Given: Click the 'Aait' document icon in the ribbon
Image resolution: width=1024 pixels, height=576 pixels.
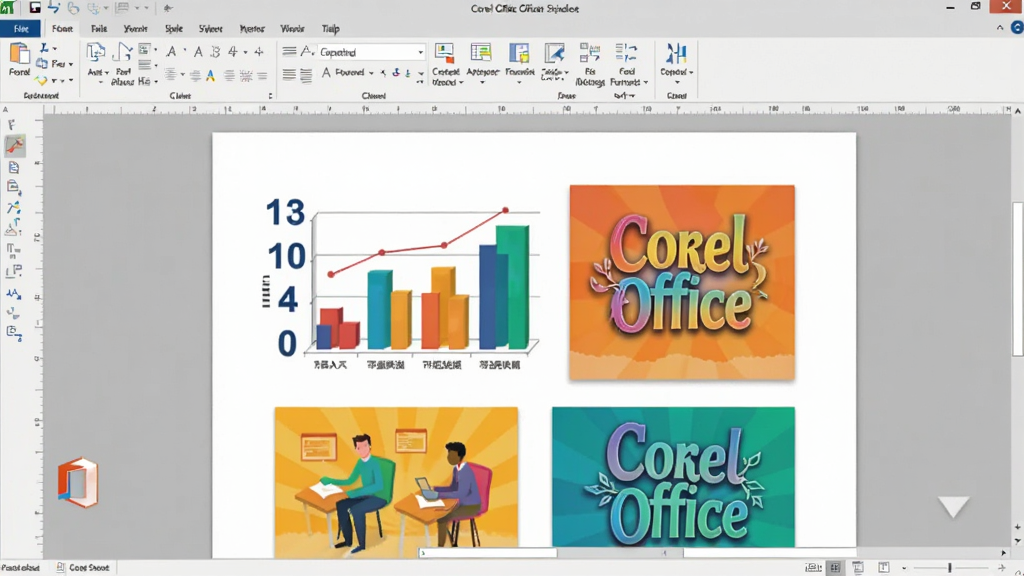Looking at the screenshot, I should click(95, 53).
